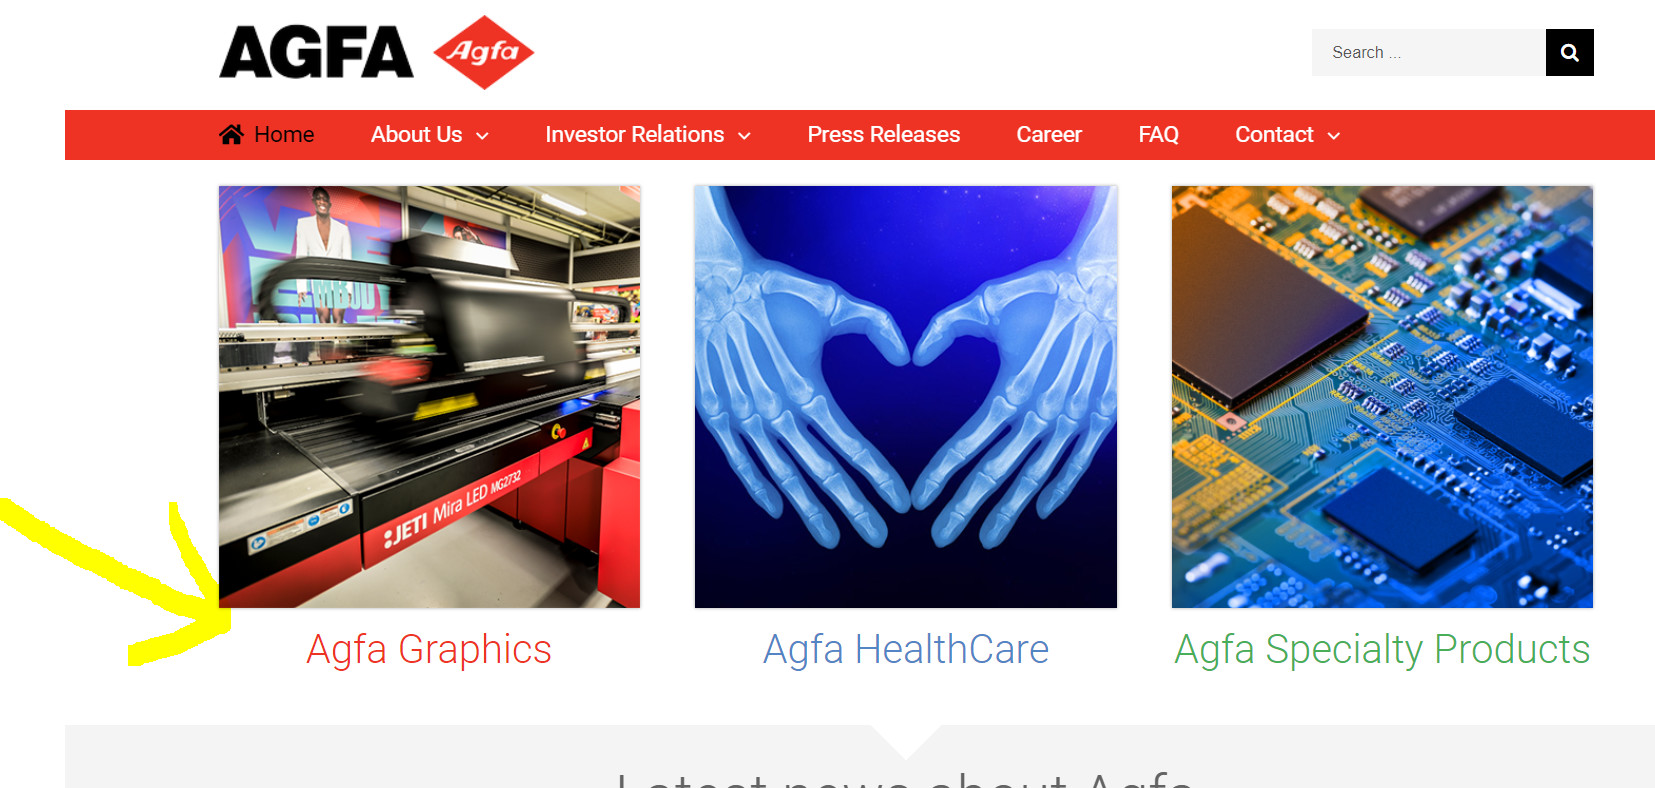Click the Agfa Specialty Products link
1655x788 pixels.
tap(1382, 649)
